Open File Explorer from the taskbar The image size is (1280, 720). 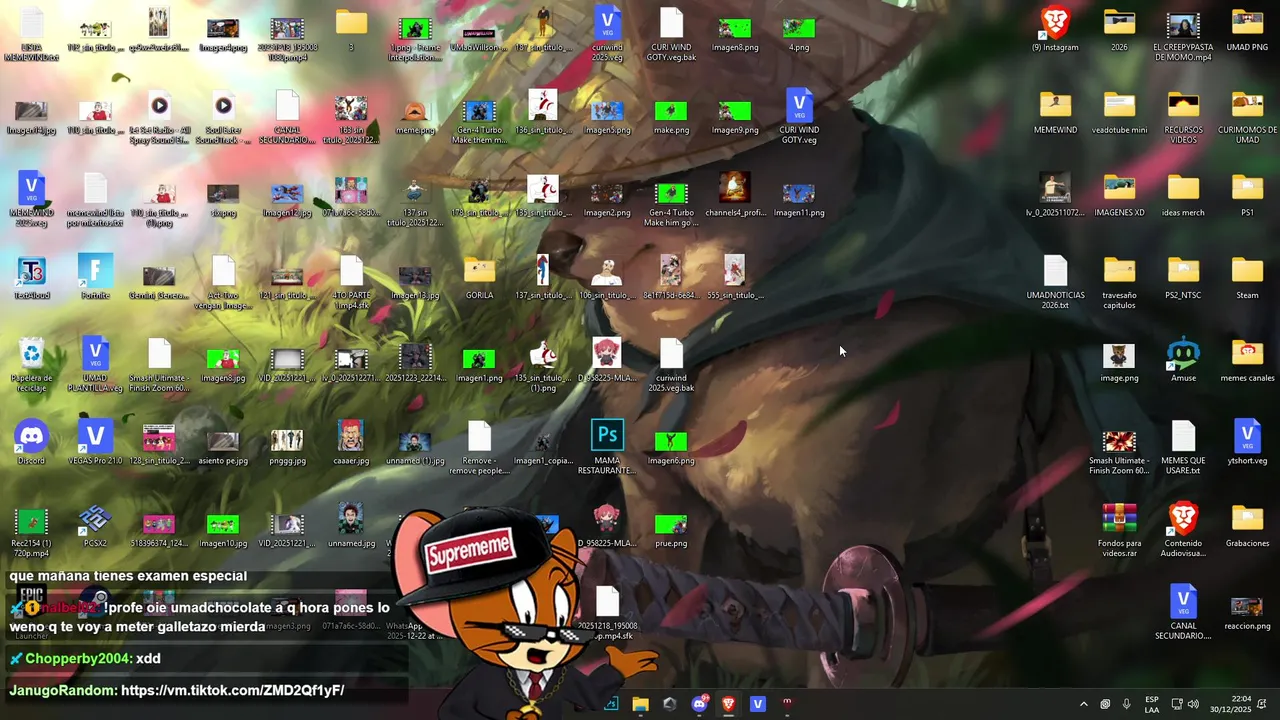pos(640,704)
